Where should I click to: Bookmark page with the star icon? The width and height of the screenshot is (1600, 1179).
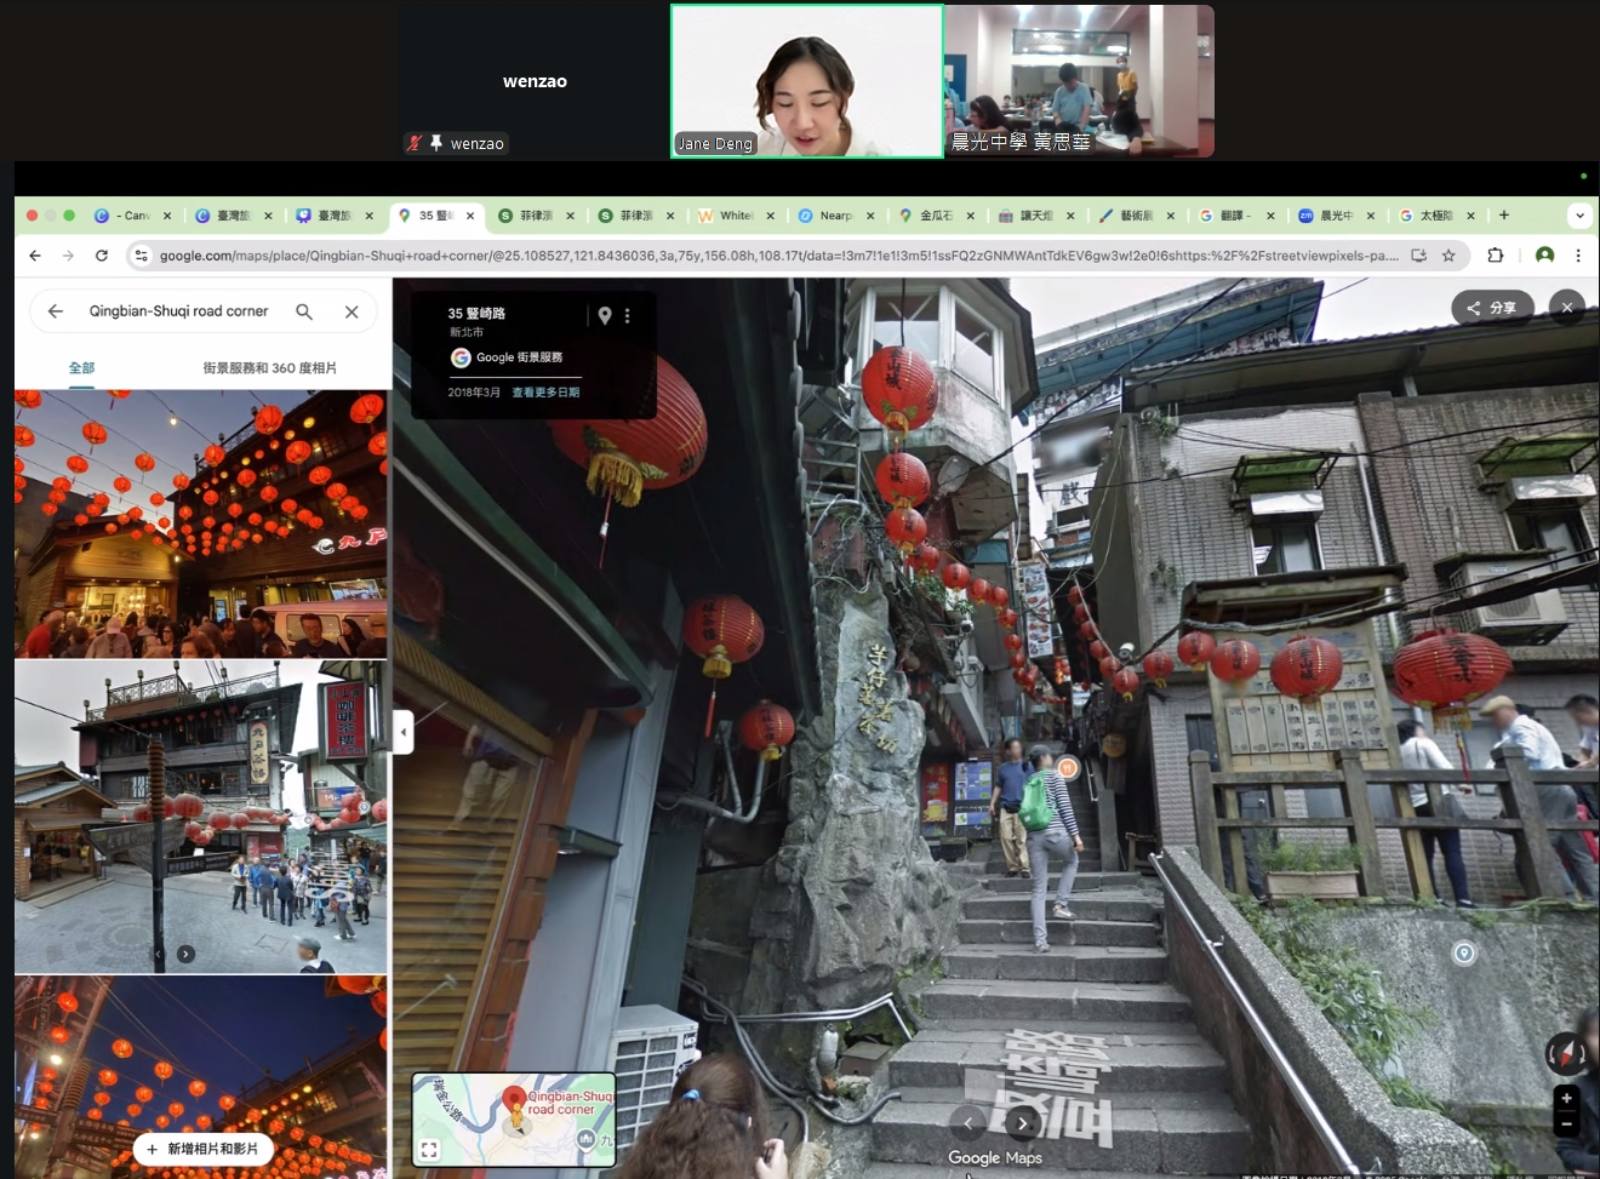pyautogui.click(x=1448, y=255)
